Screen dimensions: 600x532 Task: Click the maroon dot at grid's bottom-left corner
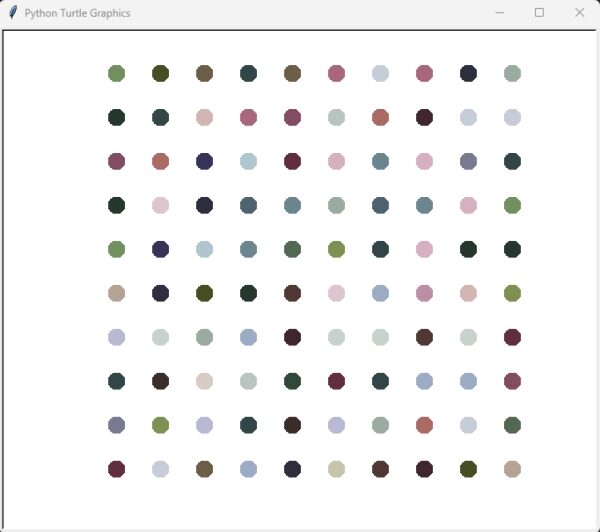(x=116, y=469)
